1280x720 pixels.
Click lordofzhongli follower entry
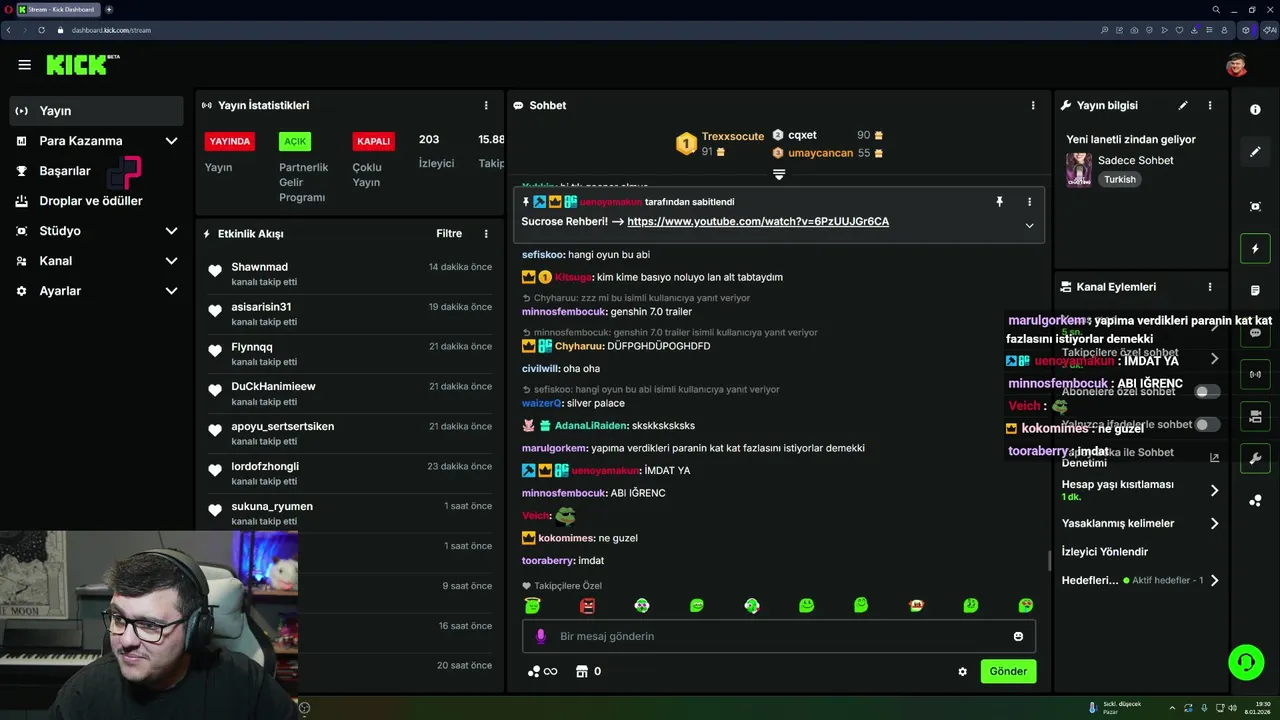coord(350,473)
